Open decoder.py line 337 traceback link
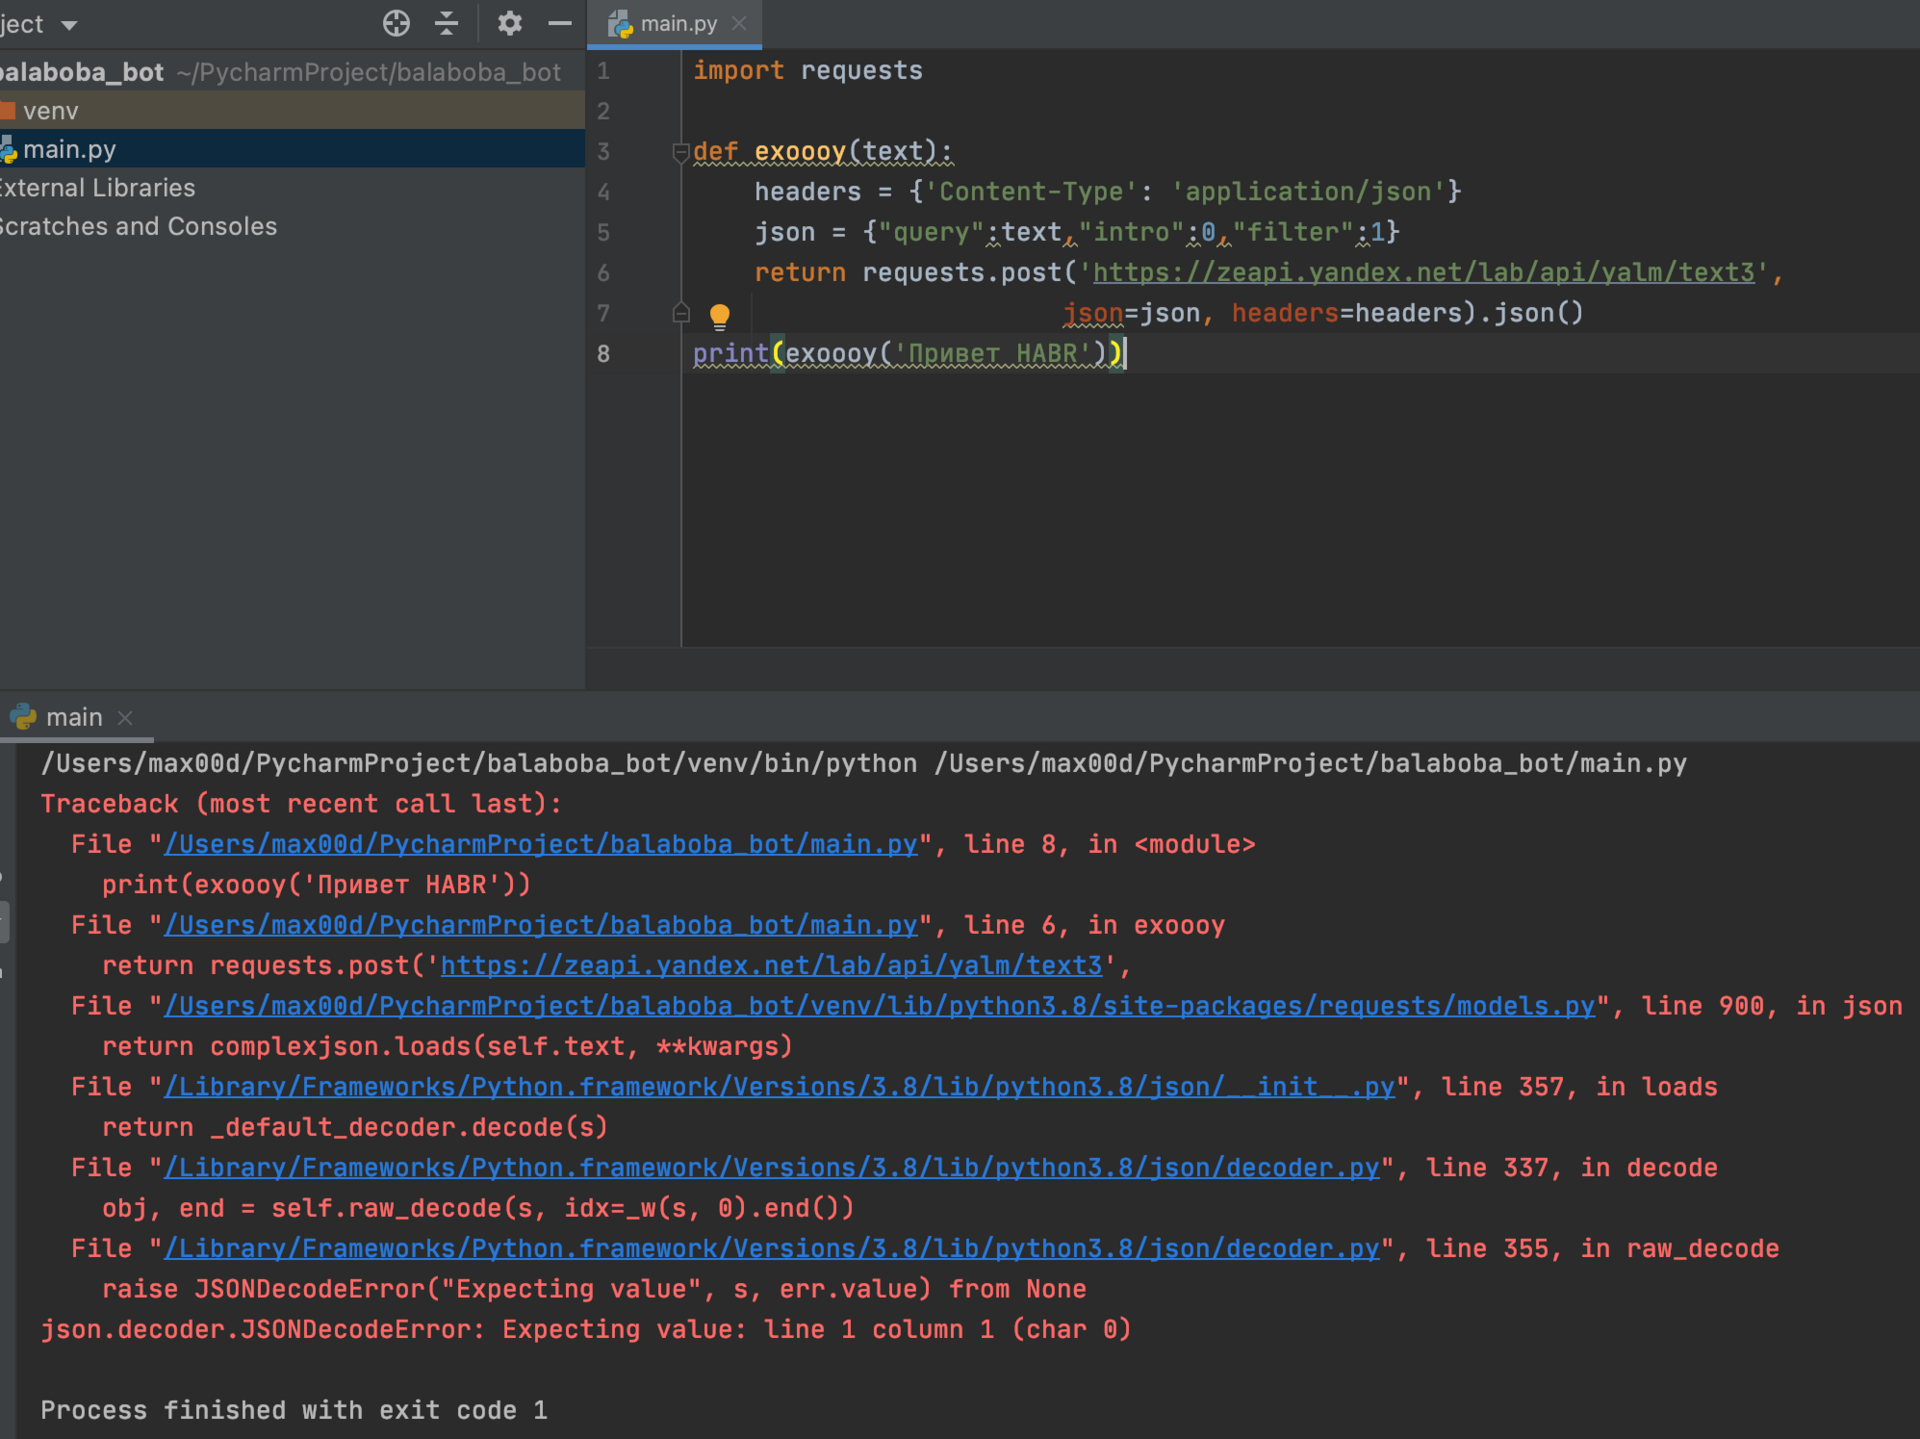 (x=772, y=1169)
